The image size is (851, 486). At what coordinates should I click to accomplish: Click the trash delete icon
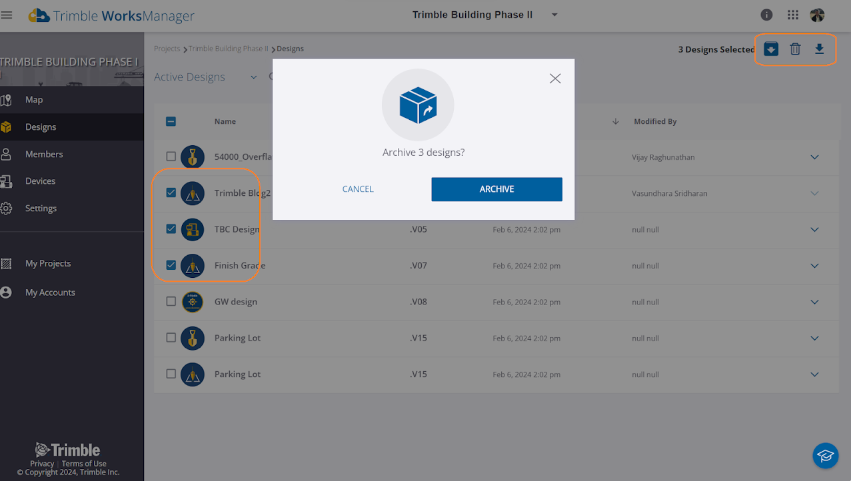coord(795,49)
